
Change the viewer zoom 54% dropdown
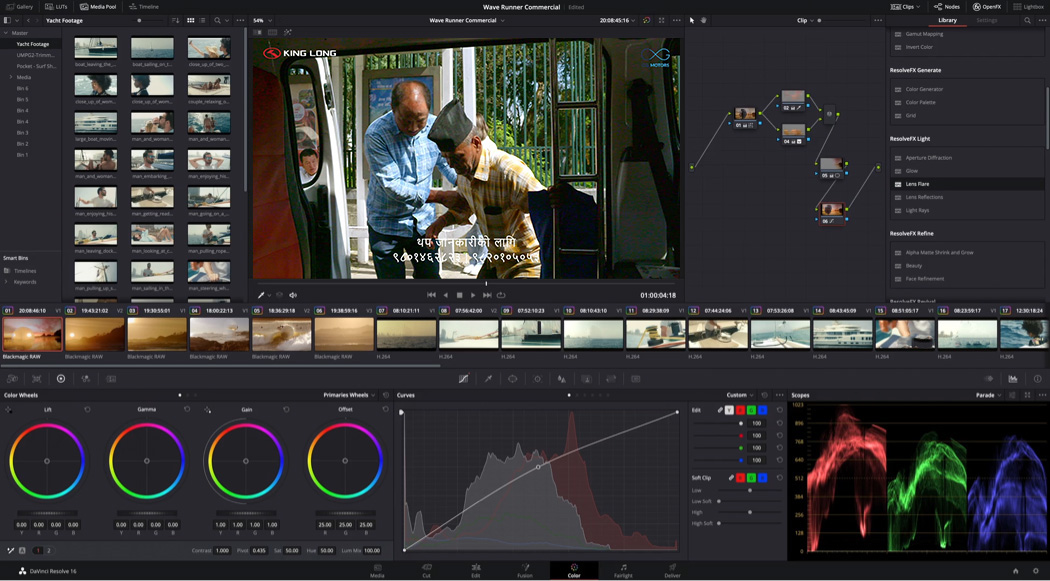click(x=261, y=20)
